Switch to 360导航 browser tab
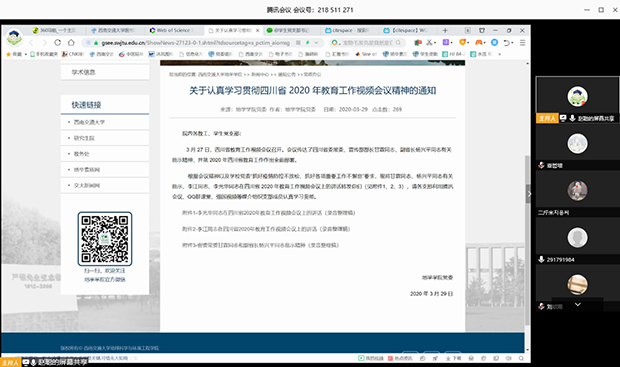This screenshot has height=367, width=620. pos(54,30)
